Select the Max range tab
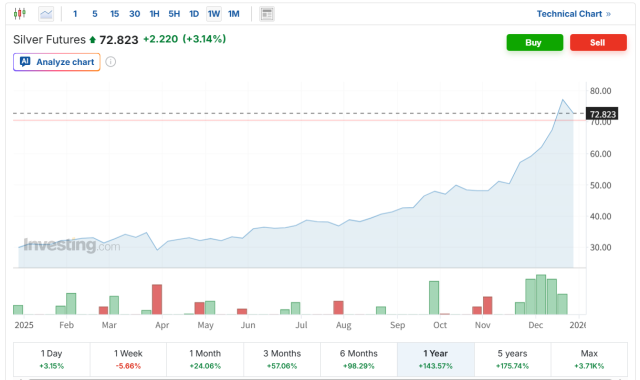The width and height of the screenshot is (640, 380). tap(589, 359)
